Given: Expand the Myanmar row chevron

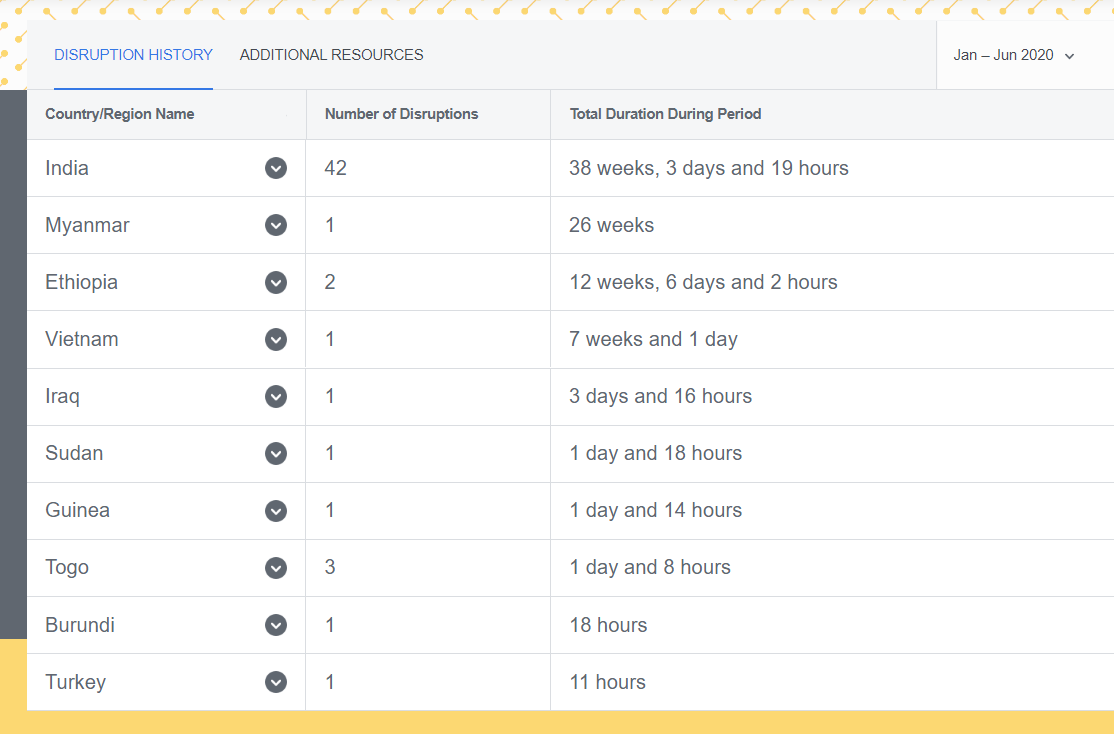Looking at the screenshot, I should [276, 225].
